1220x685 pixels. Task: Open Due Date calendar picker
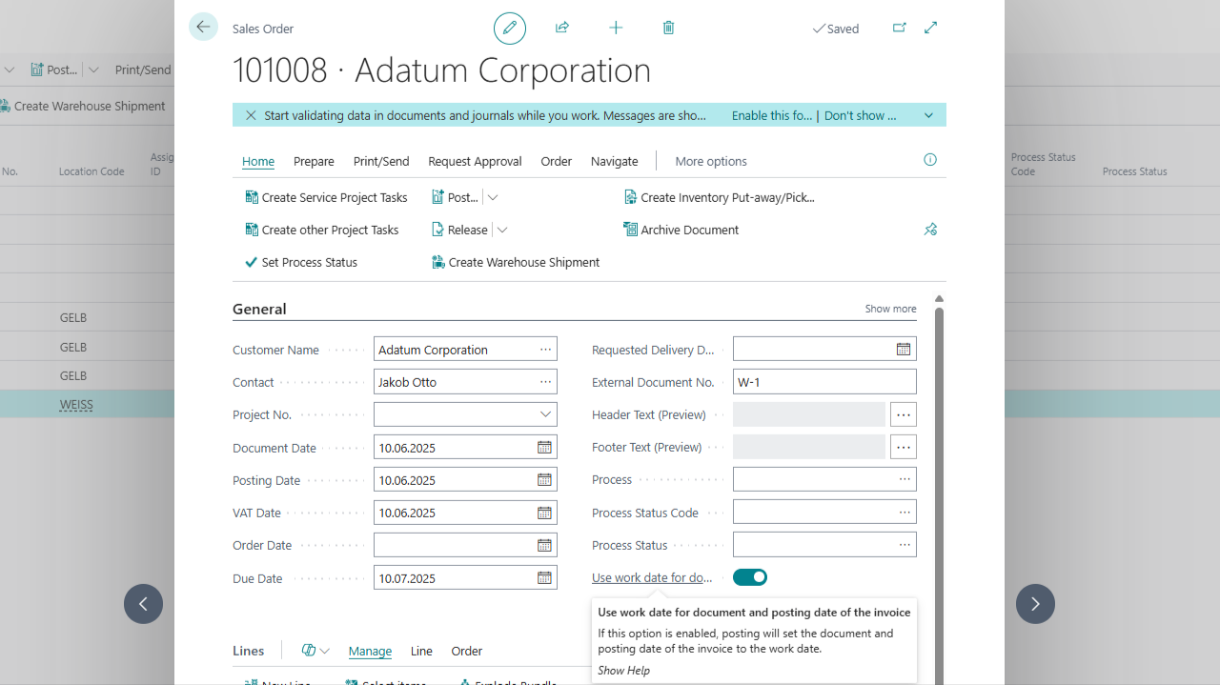pyautogui.click(x=544, y=577)
